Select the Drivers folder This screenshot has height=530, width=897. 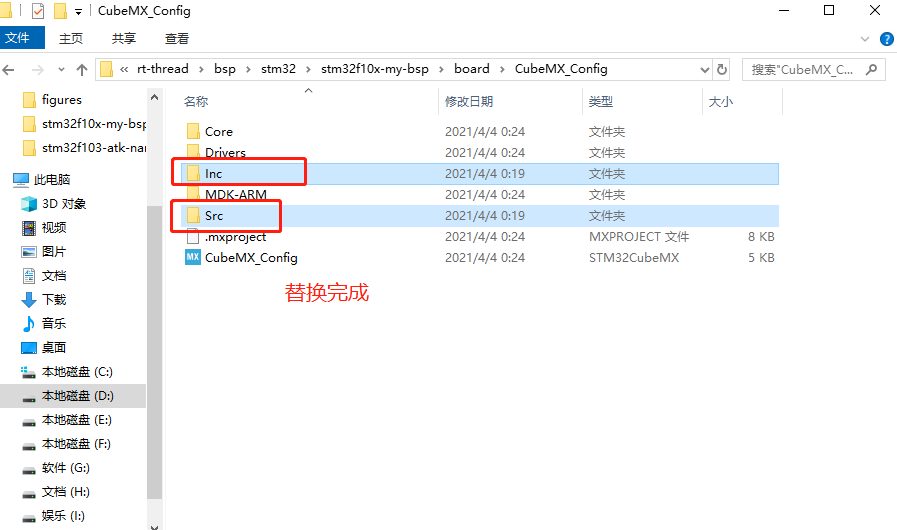225,152
